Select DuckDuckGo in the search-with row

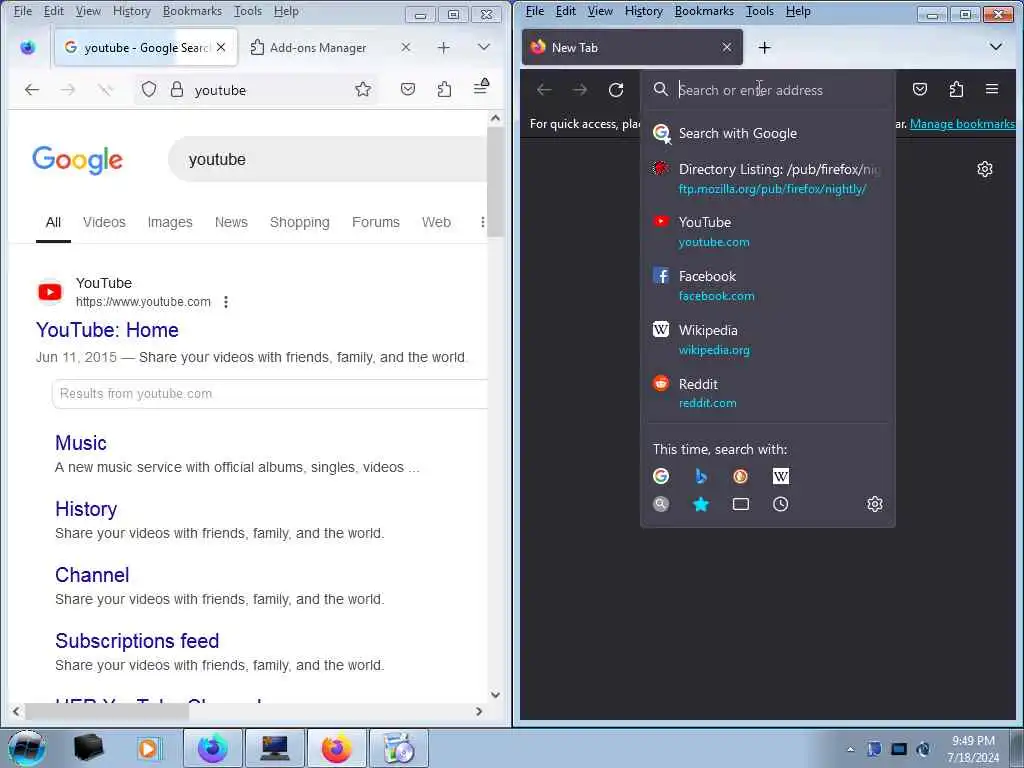pyautogui.click(x=741, y=476)
